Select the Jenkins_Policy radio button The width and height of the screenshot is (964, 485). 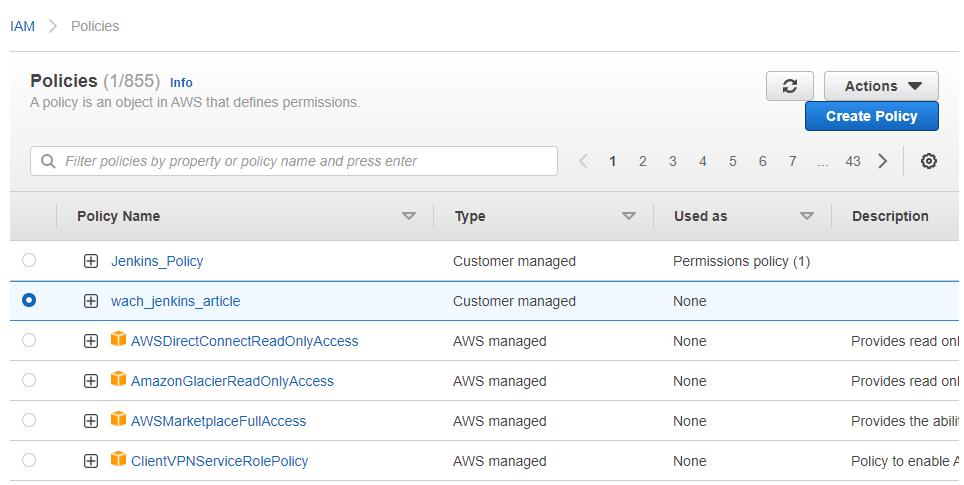29,260
